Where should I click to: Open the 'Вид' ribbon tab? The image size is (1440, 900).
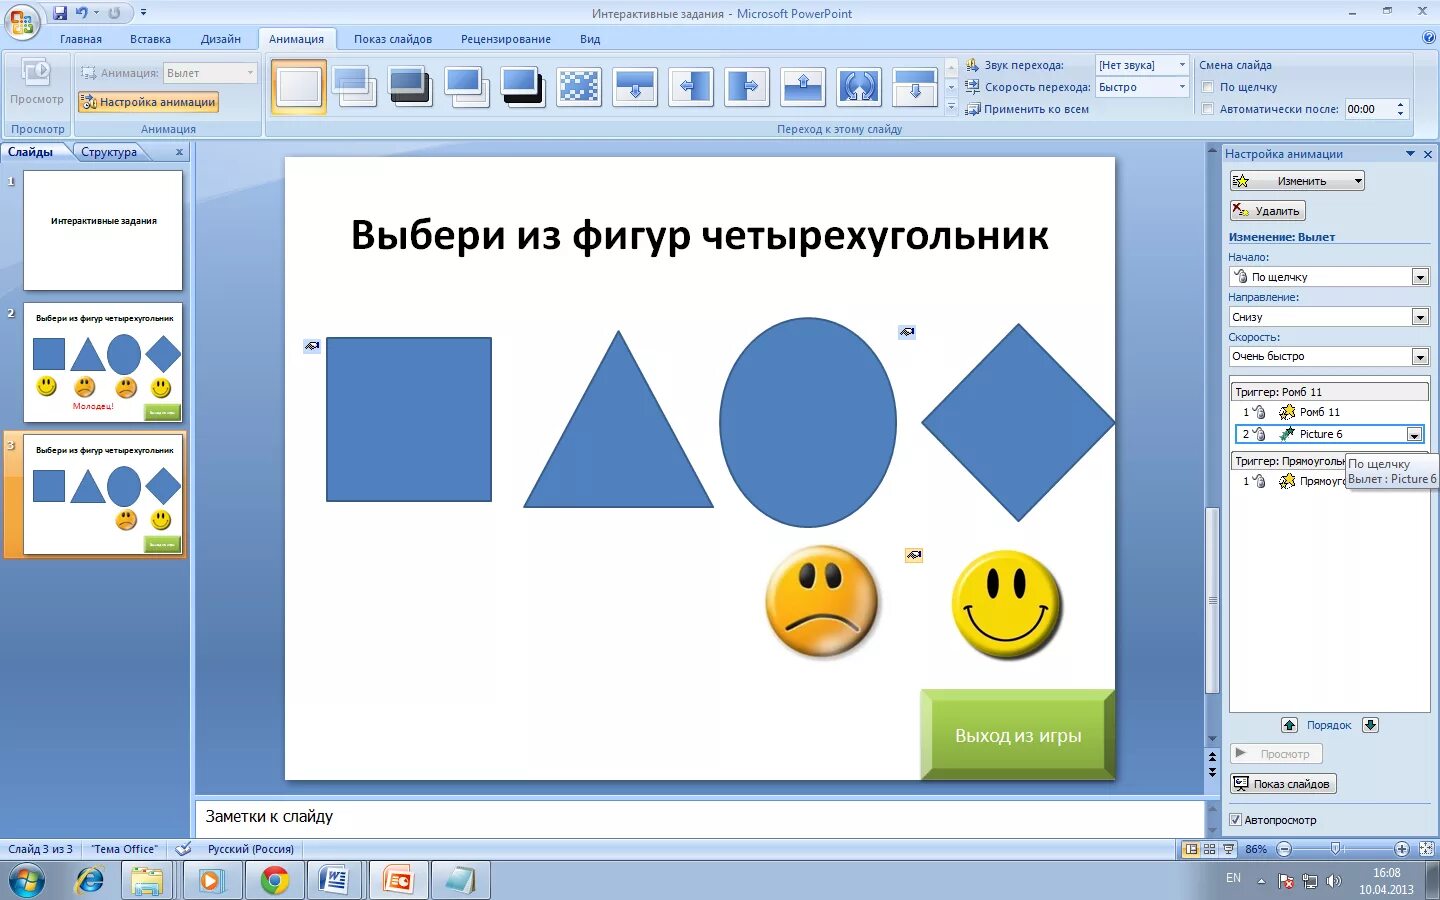[590, 39]
